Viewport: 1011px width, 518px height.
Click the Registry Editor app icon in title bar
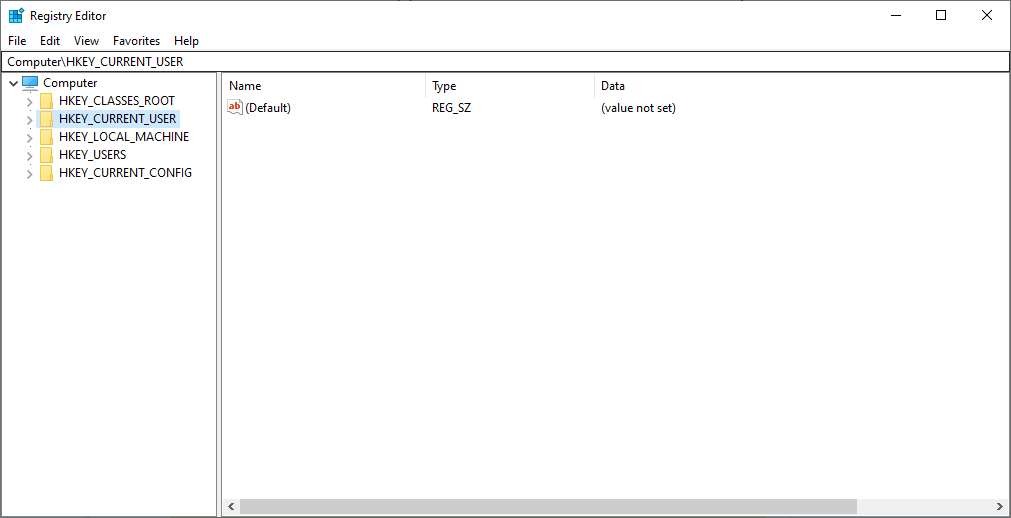(16, 15)
